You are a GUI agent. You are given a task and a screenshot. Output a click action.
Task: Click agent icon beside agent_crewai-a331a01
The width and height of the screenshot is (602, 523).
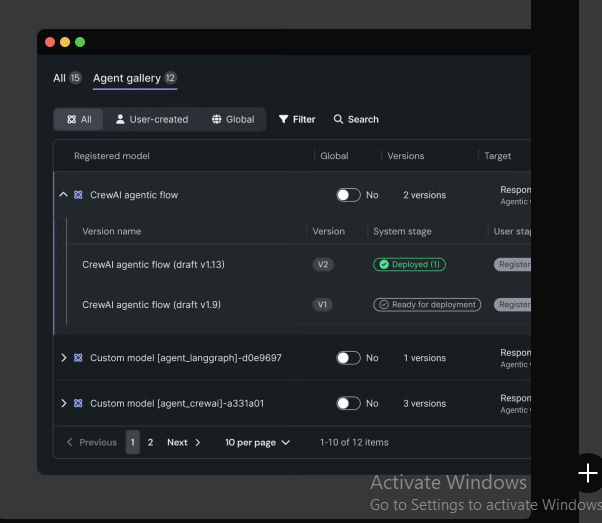78,403
